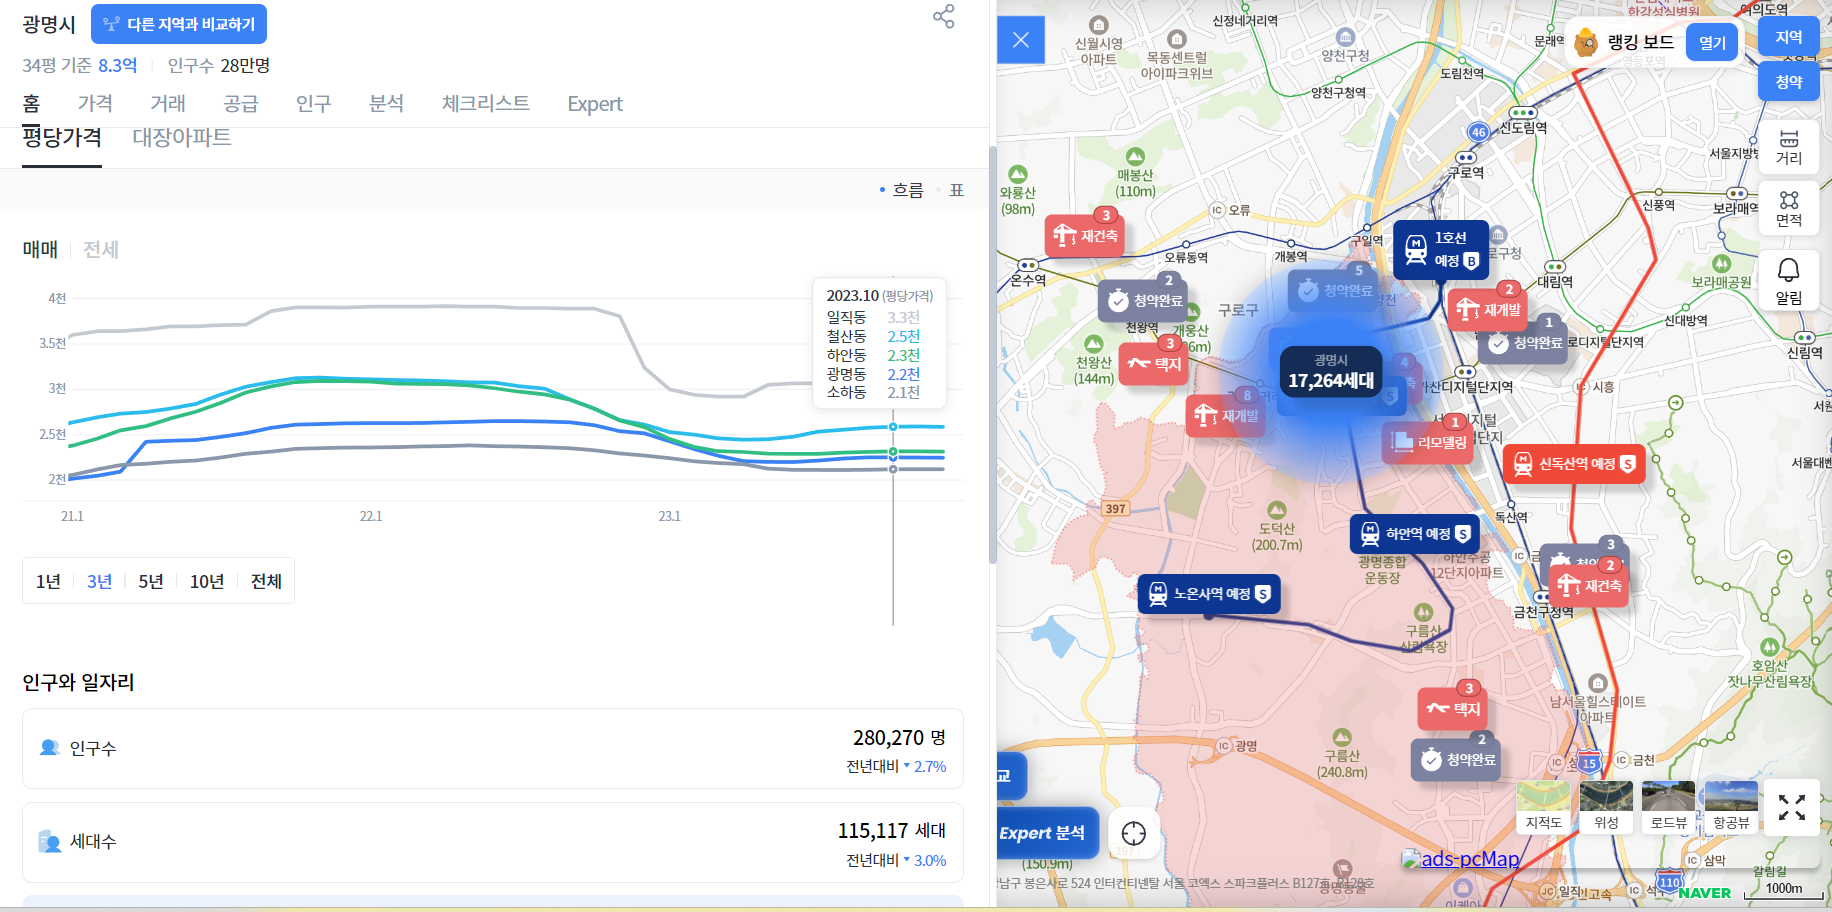Select the 위성 satellite view thumbnail
Viewport: 1832px width, 912px height.
tap(1606, 807)
